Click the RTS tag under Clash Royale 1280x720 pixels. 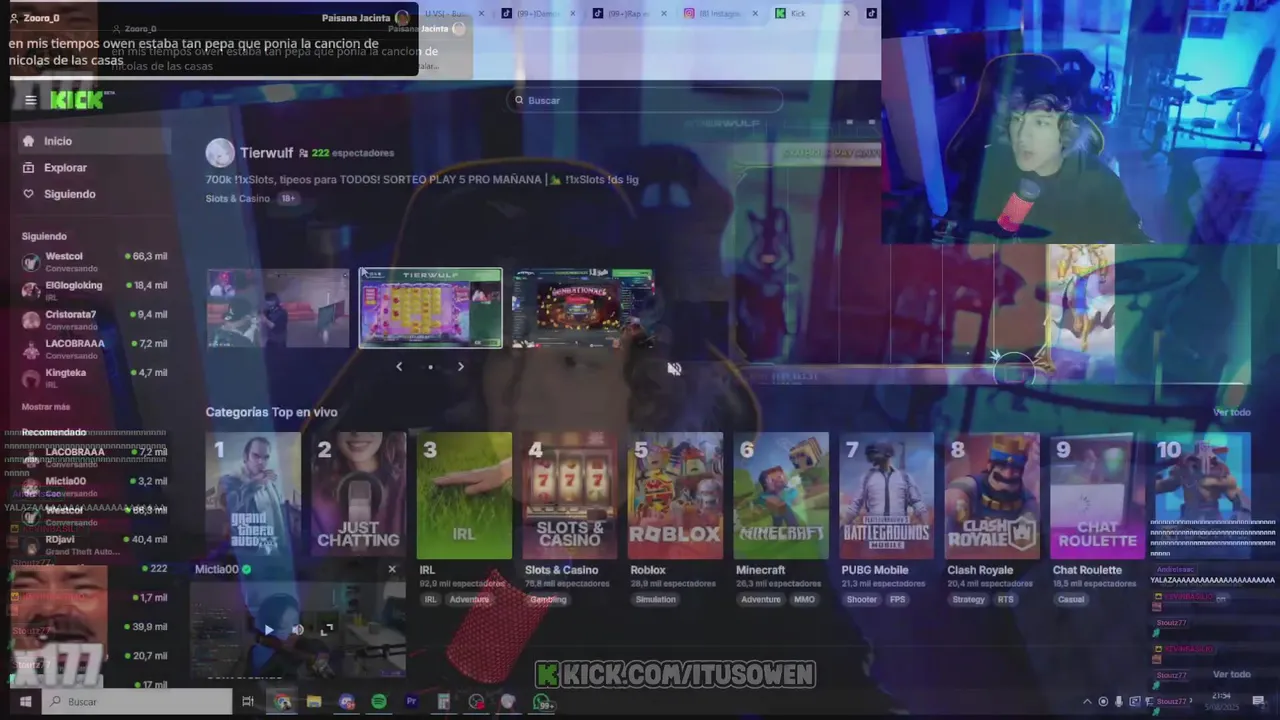pos(1005,599)
